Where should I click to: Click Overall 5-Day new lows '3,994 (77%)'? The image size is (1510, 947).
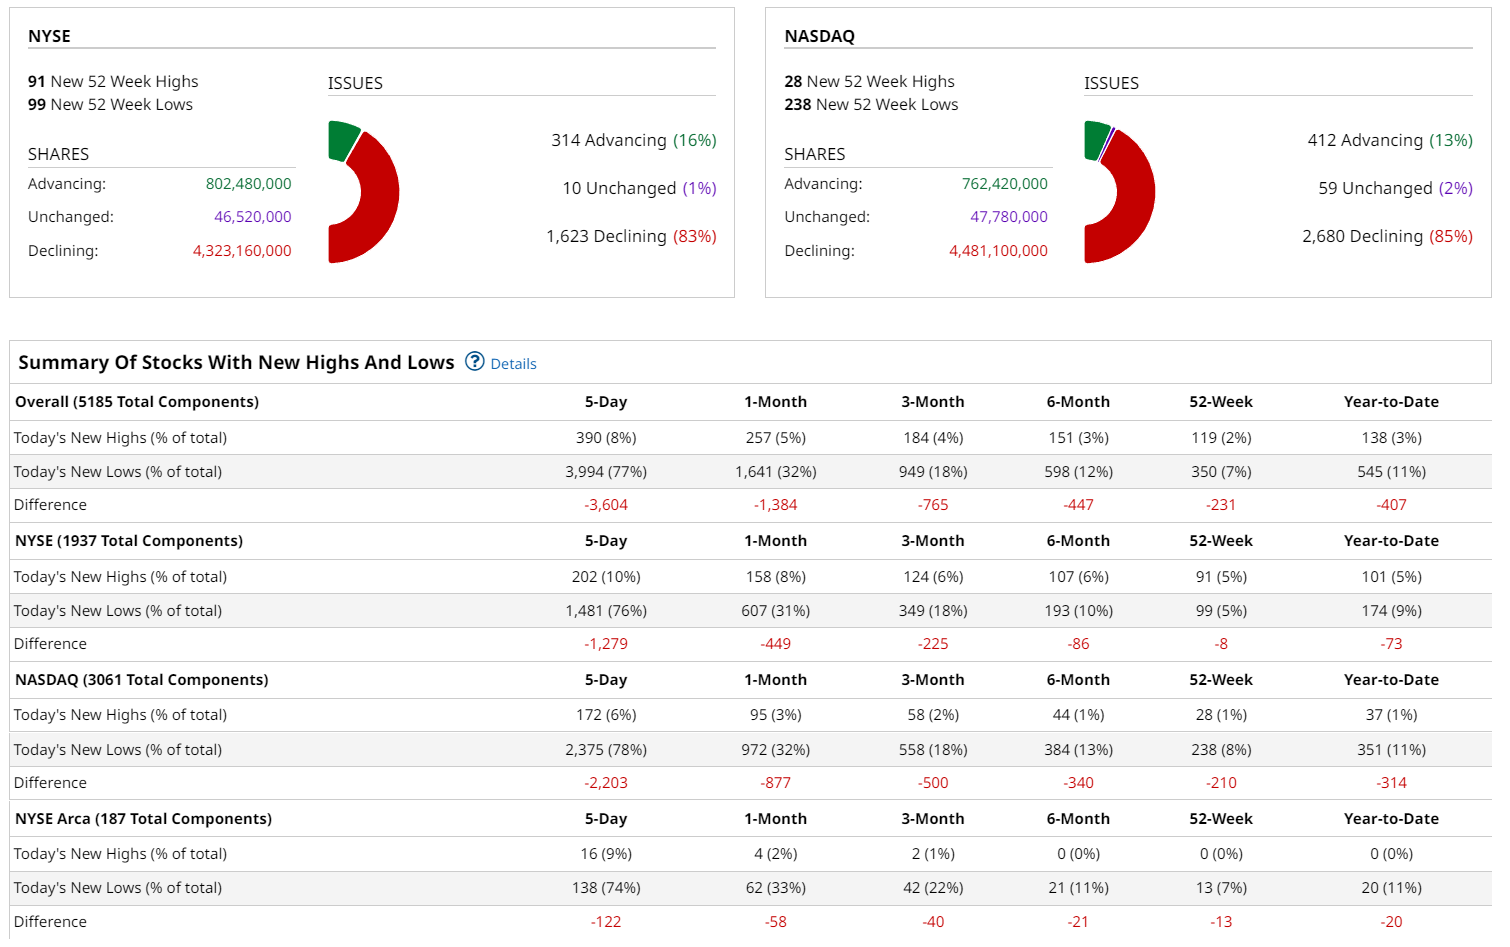pos(606,472)
